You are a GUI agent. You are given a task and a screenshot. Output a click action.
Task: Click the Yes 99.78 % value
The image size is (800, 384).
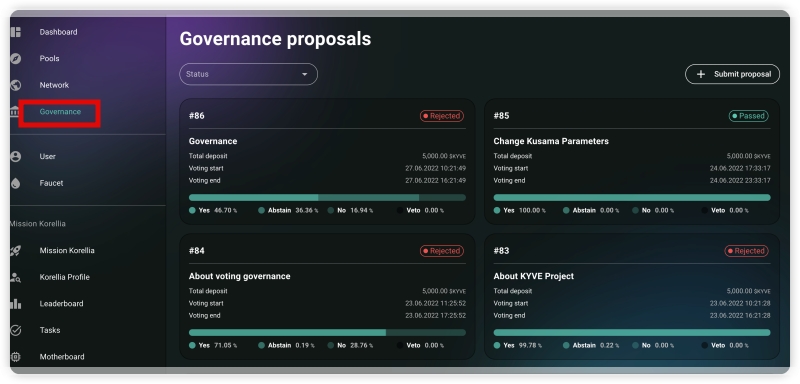pyautogui.click(x=531, y=346)
